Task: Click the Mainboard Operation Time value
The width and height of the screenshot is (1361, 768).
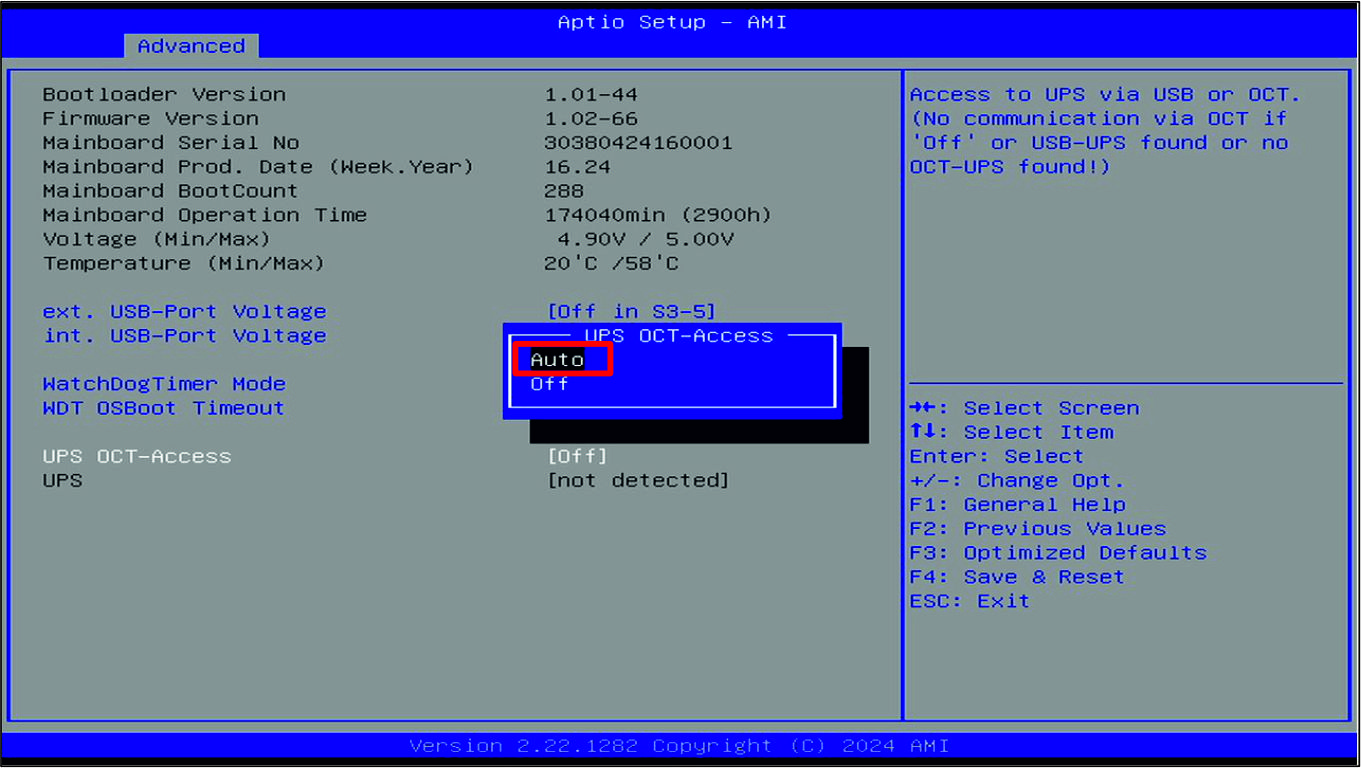Action: (x=658, y=215)
